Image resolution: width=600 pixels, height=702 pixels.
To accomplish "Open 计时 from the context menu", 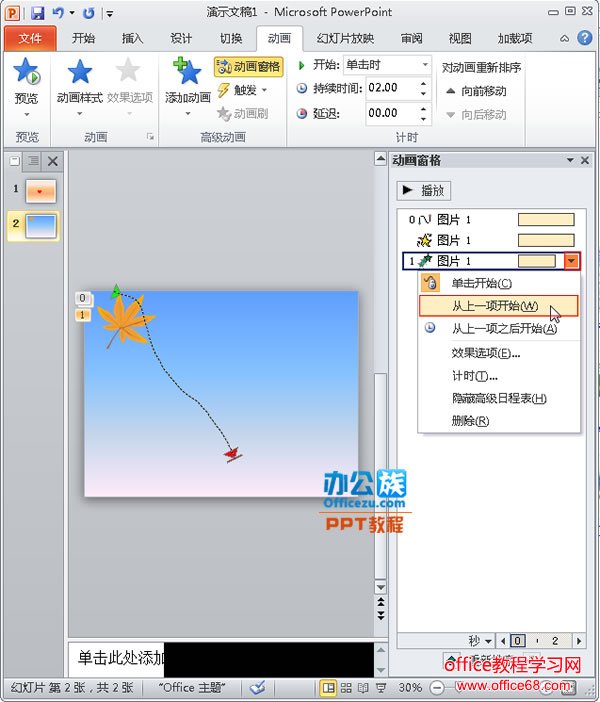I will [x=498, y=376].
